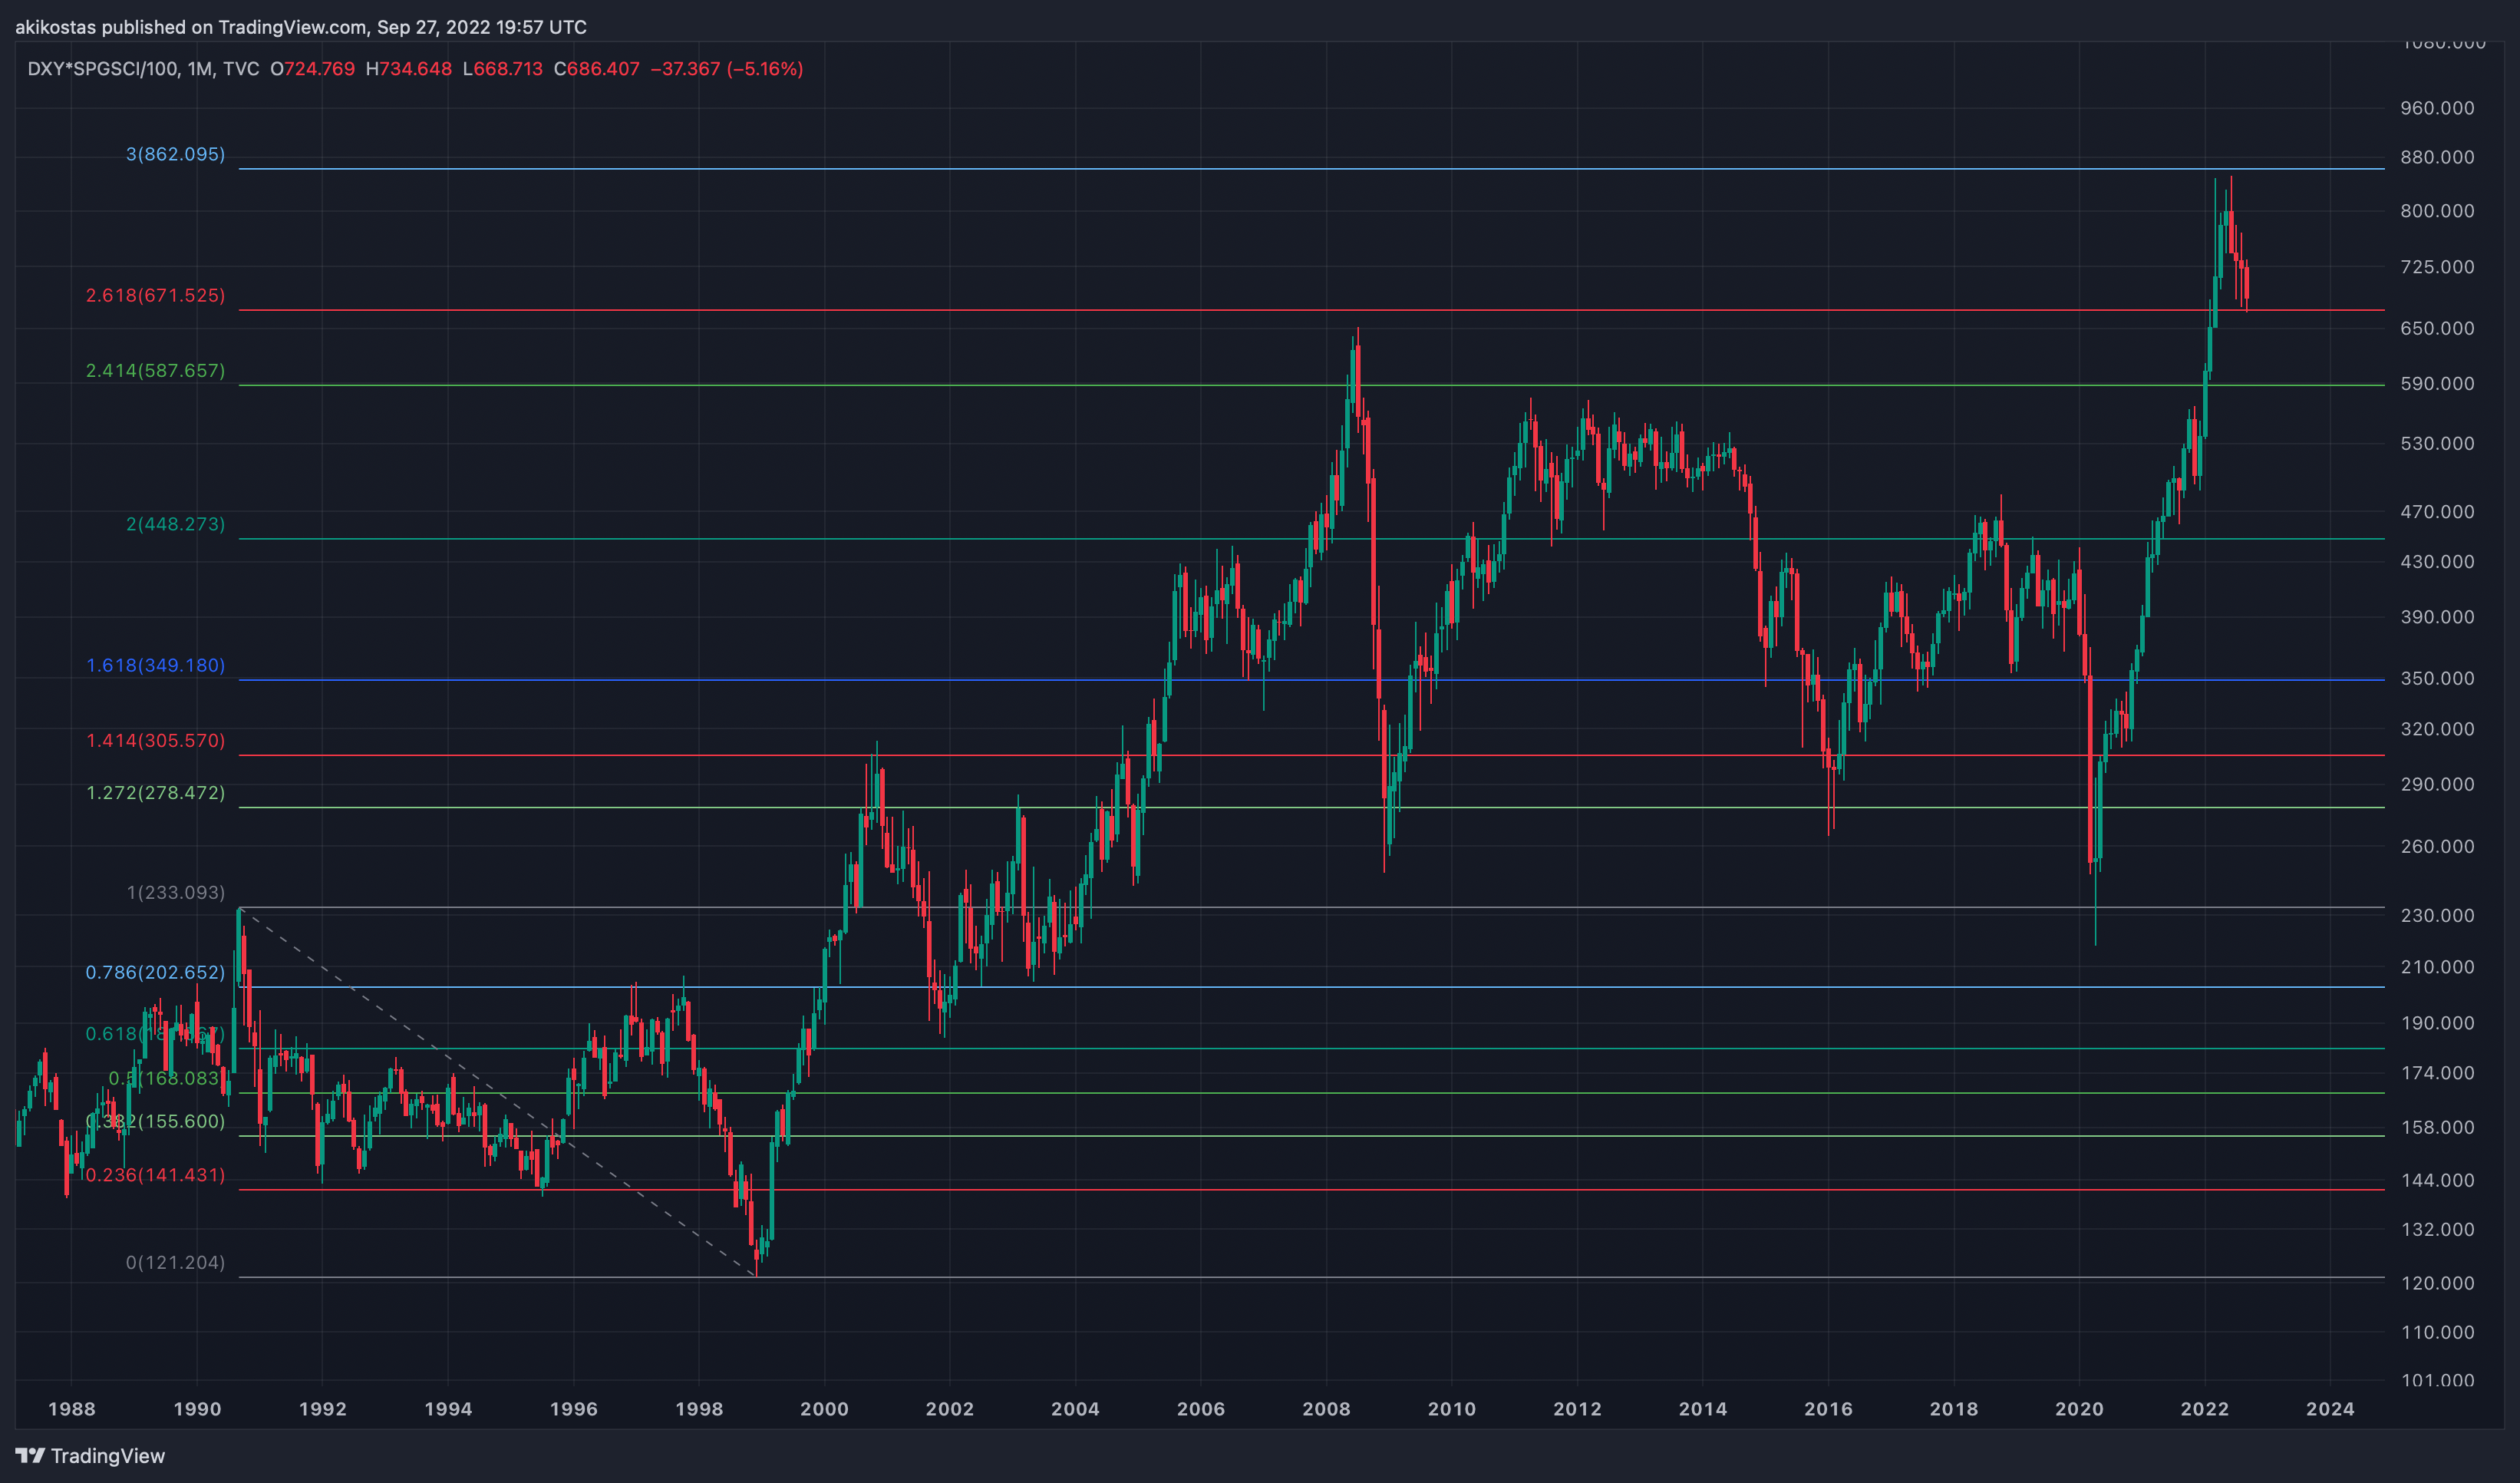The image size is (2520, 1483).
Task: Click the symbol title DXY*SPGSCI/100, 1M, TVC
Action: point(143,69)
